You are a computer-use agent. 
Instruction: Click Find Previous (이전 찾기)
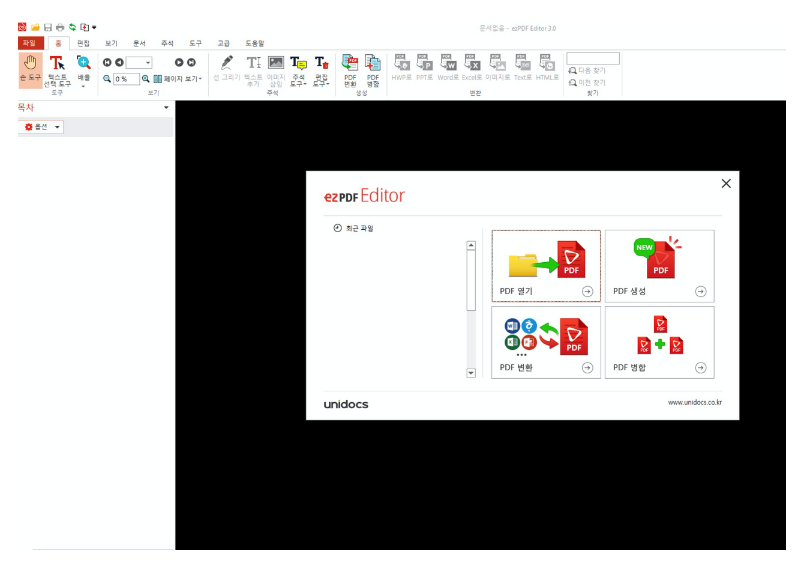(x=587, y=83)
